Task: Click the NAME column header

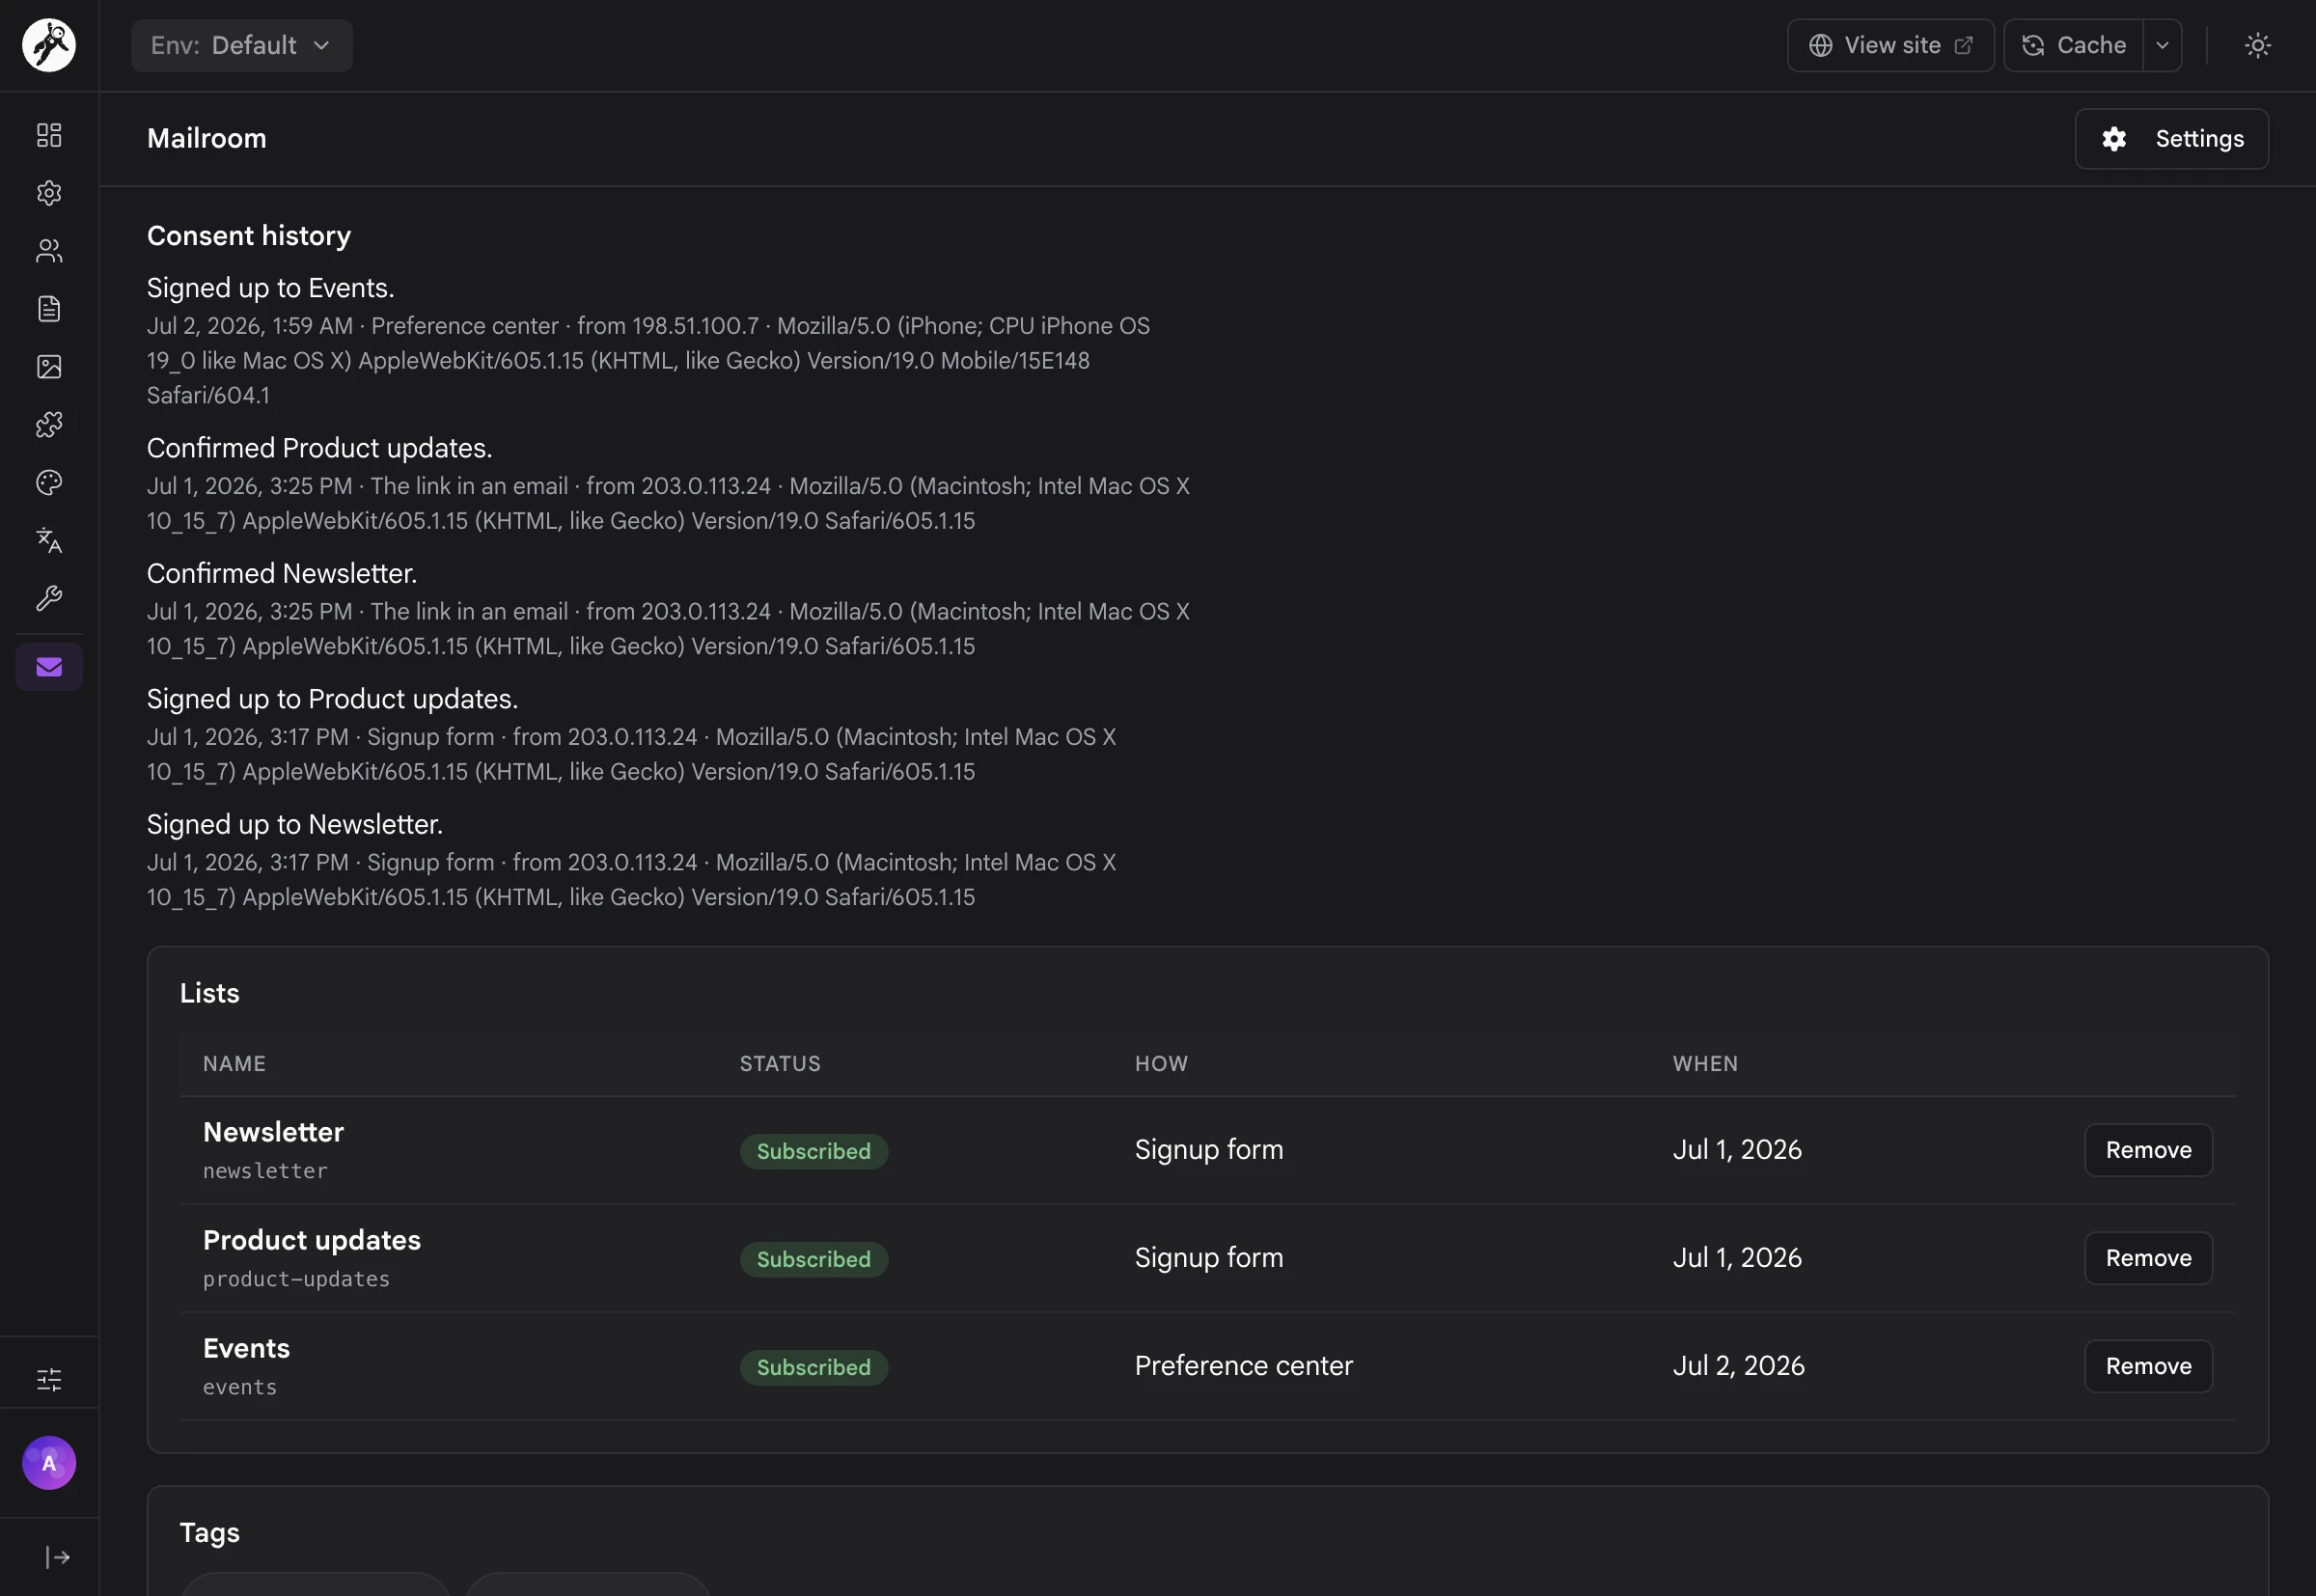Action: coord(234,1064)
